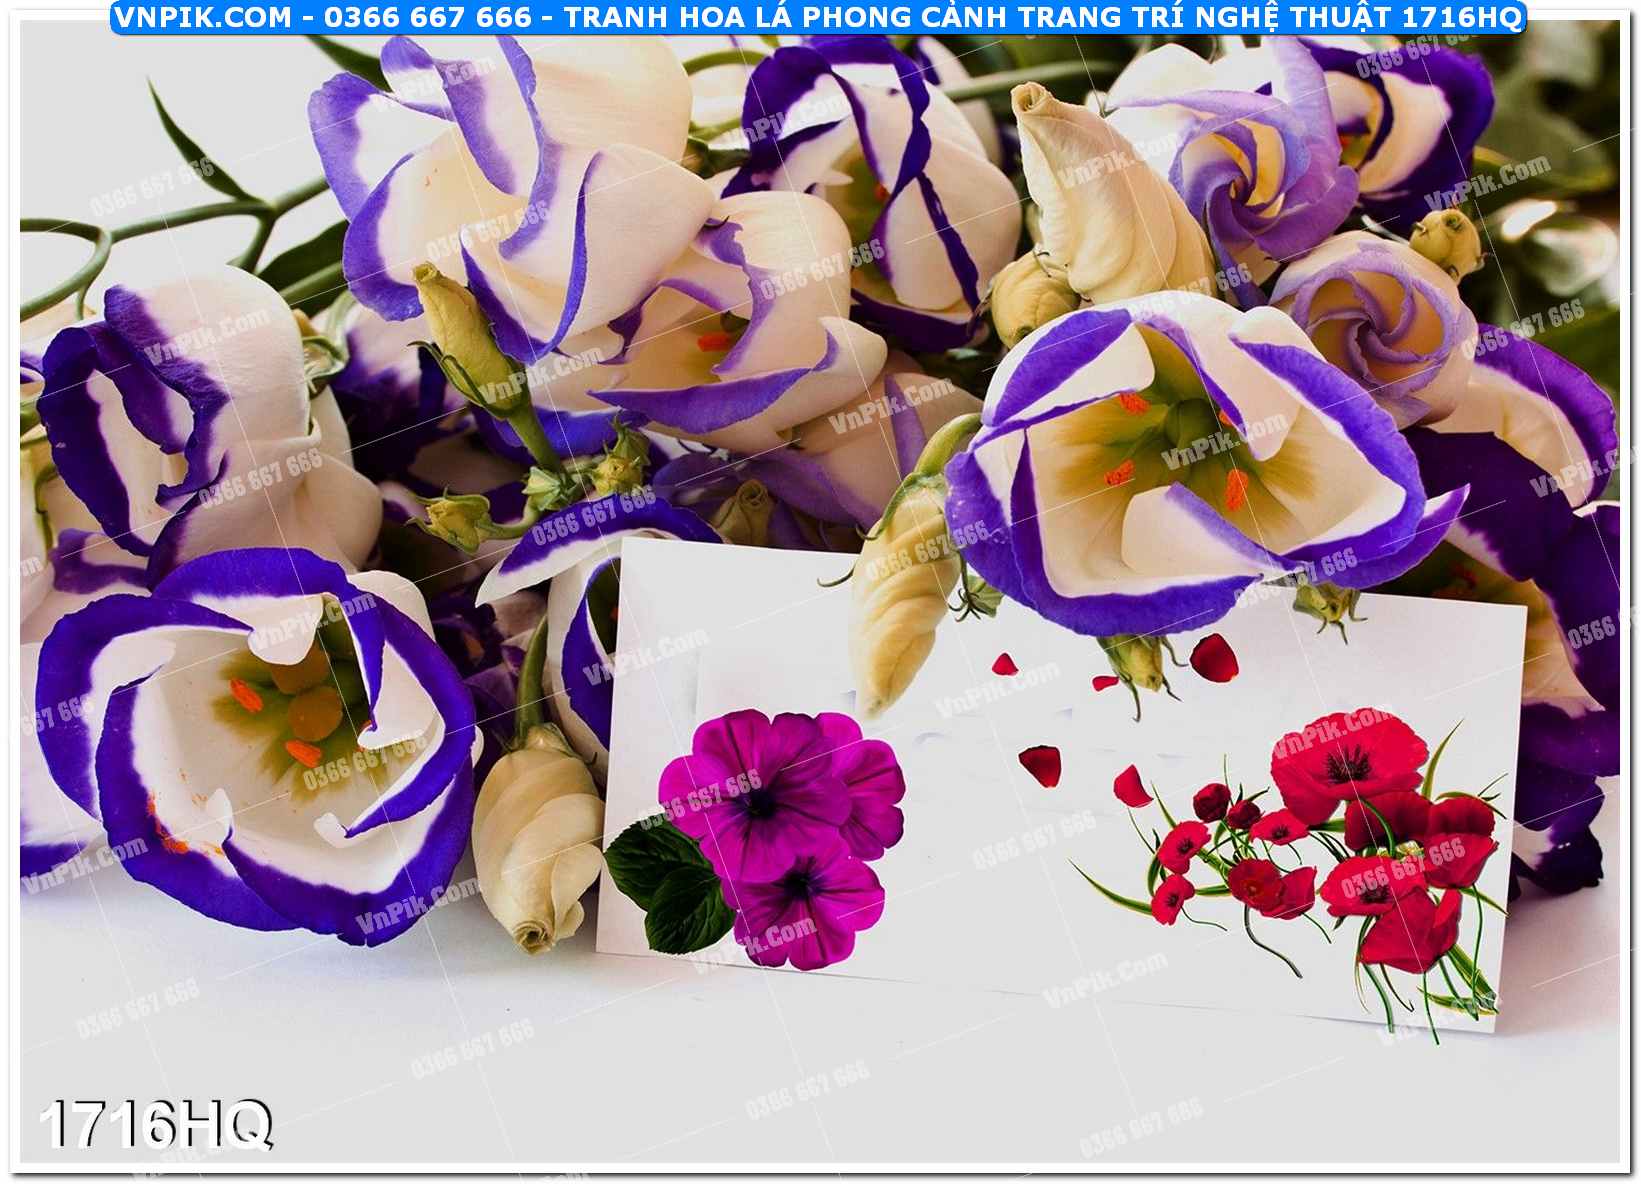Click the 1716HQ label at bottom left
Image resolution: width=1641 pixels, height=1184 pixels.
pos(155,1124)
